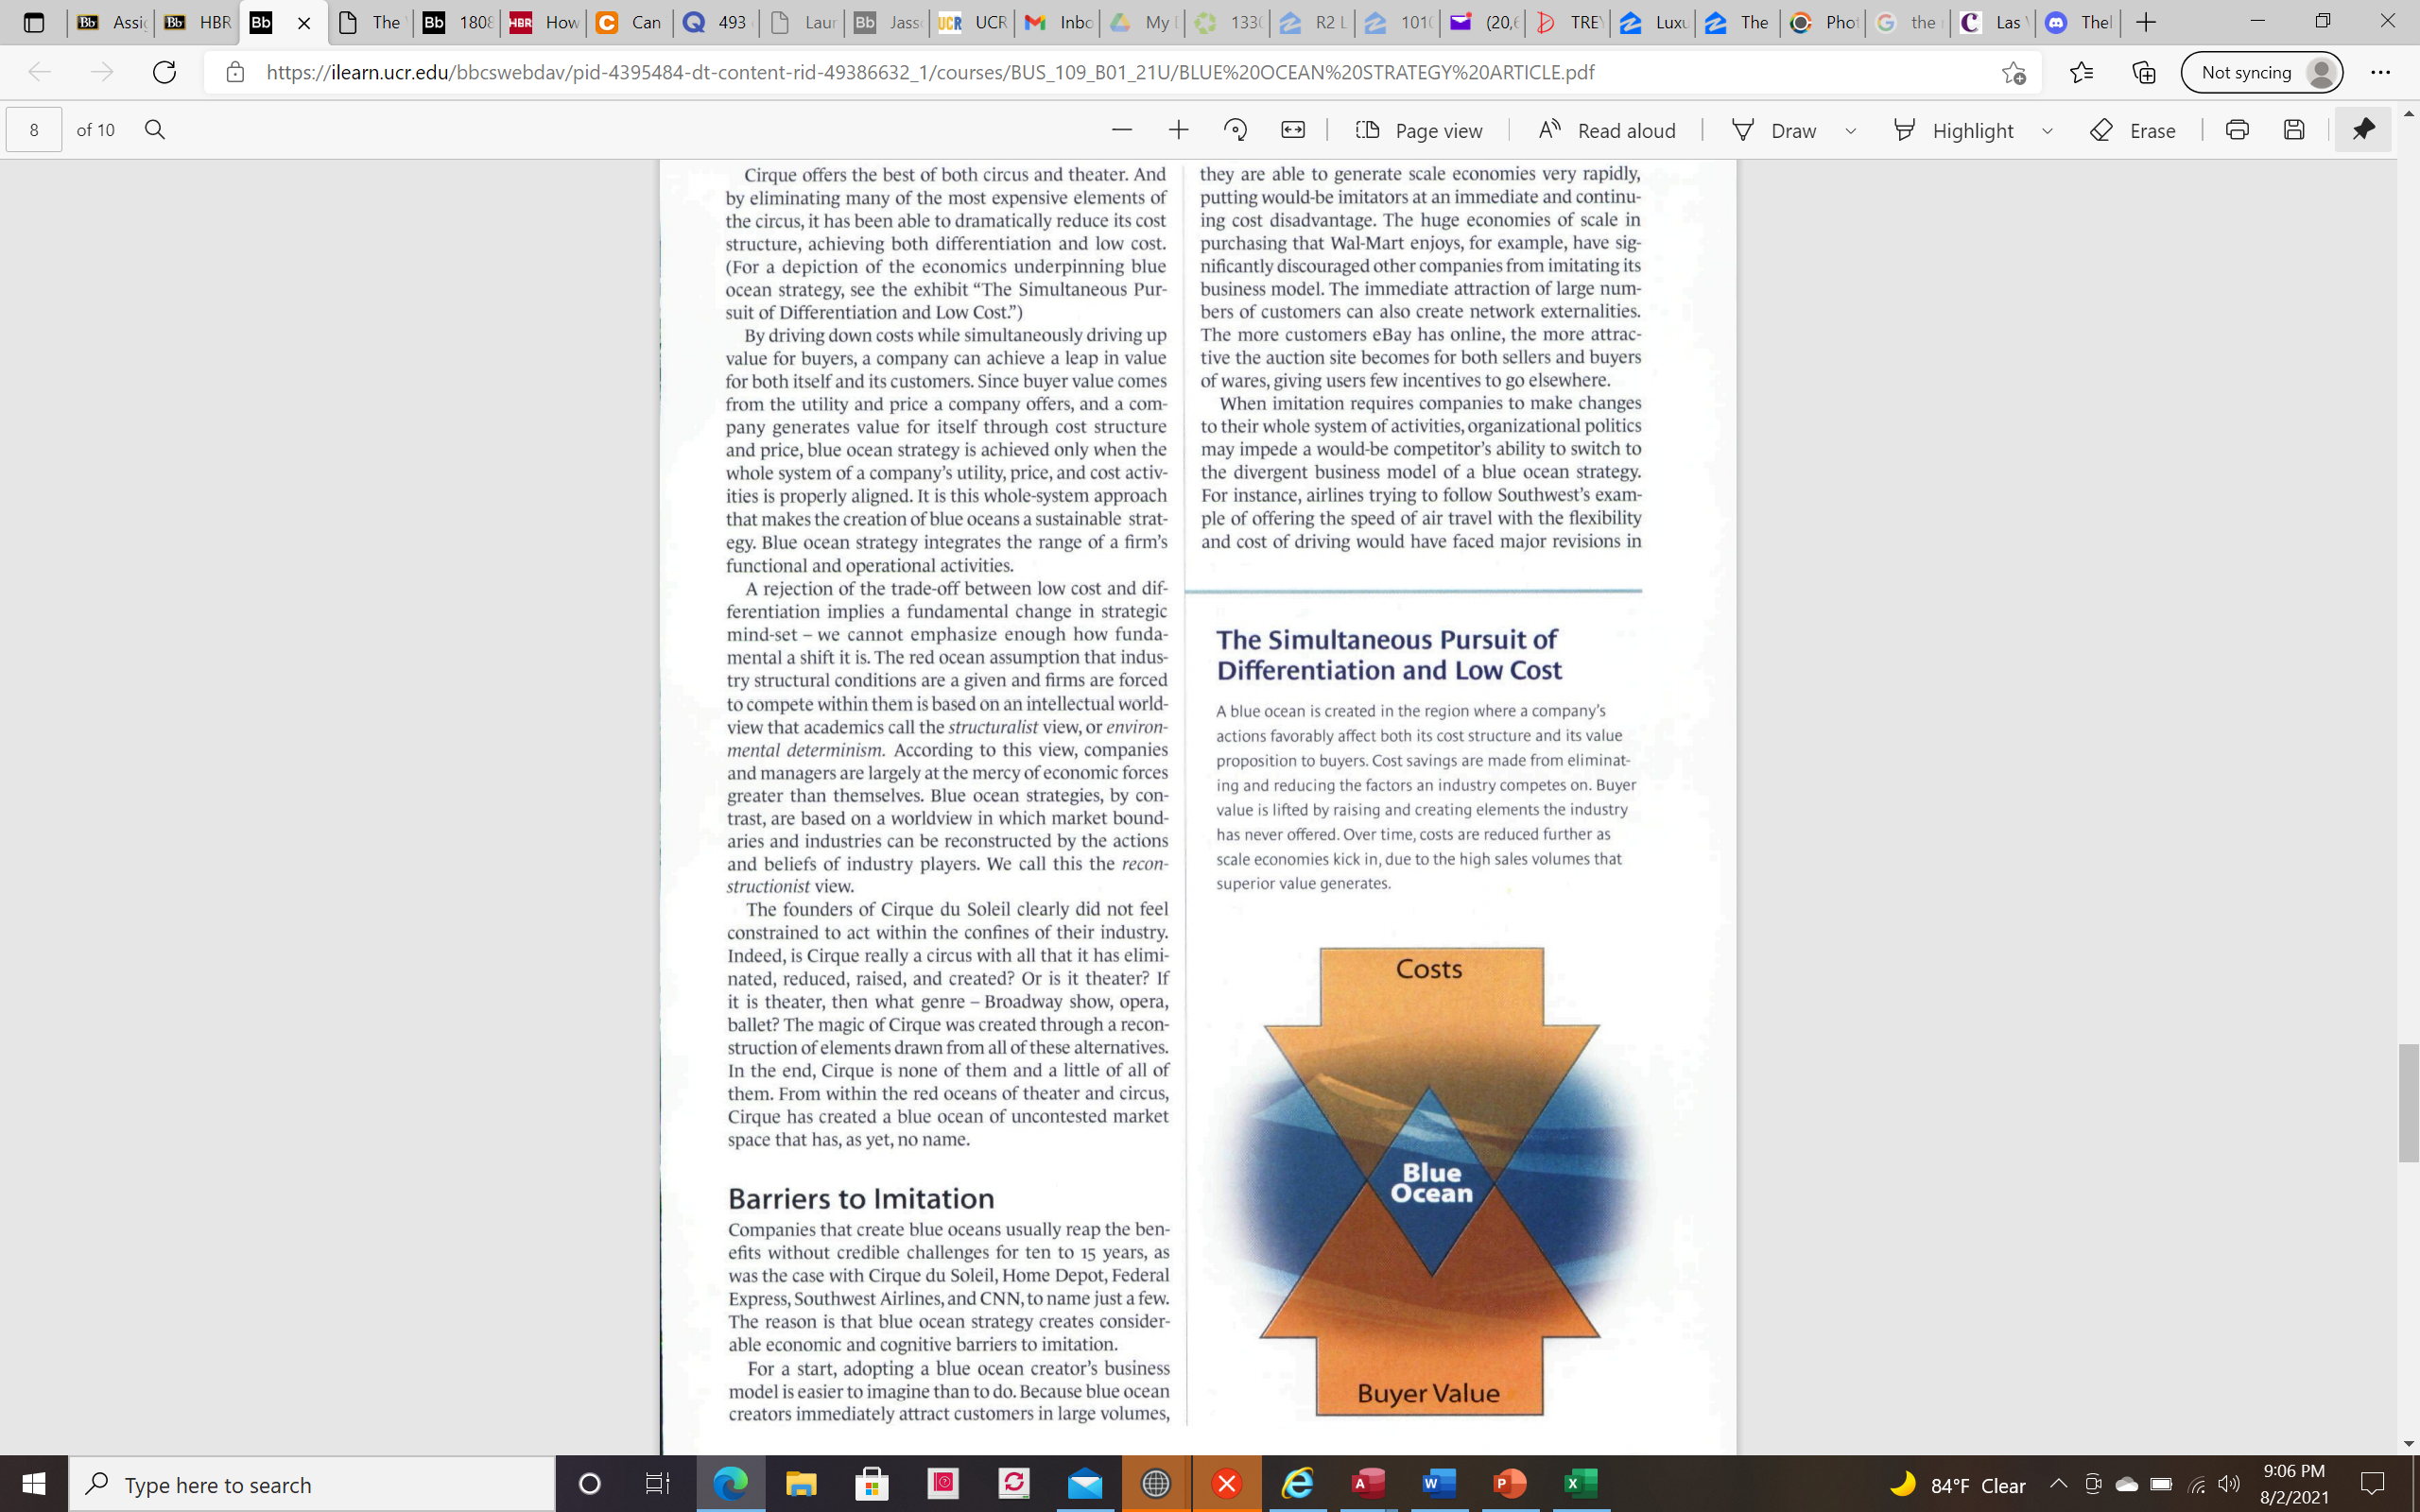Click the site lock icon in the address bar
2420x1512 pixels.
click(x=235, y=72)
